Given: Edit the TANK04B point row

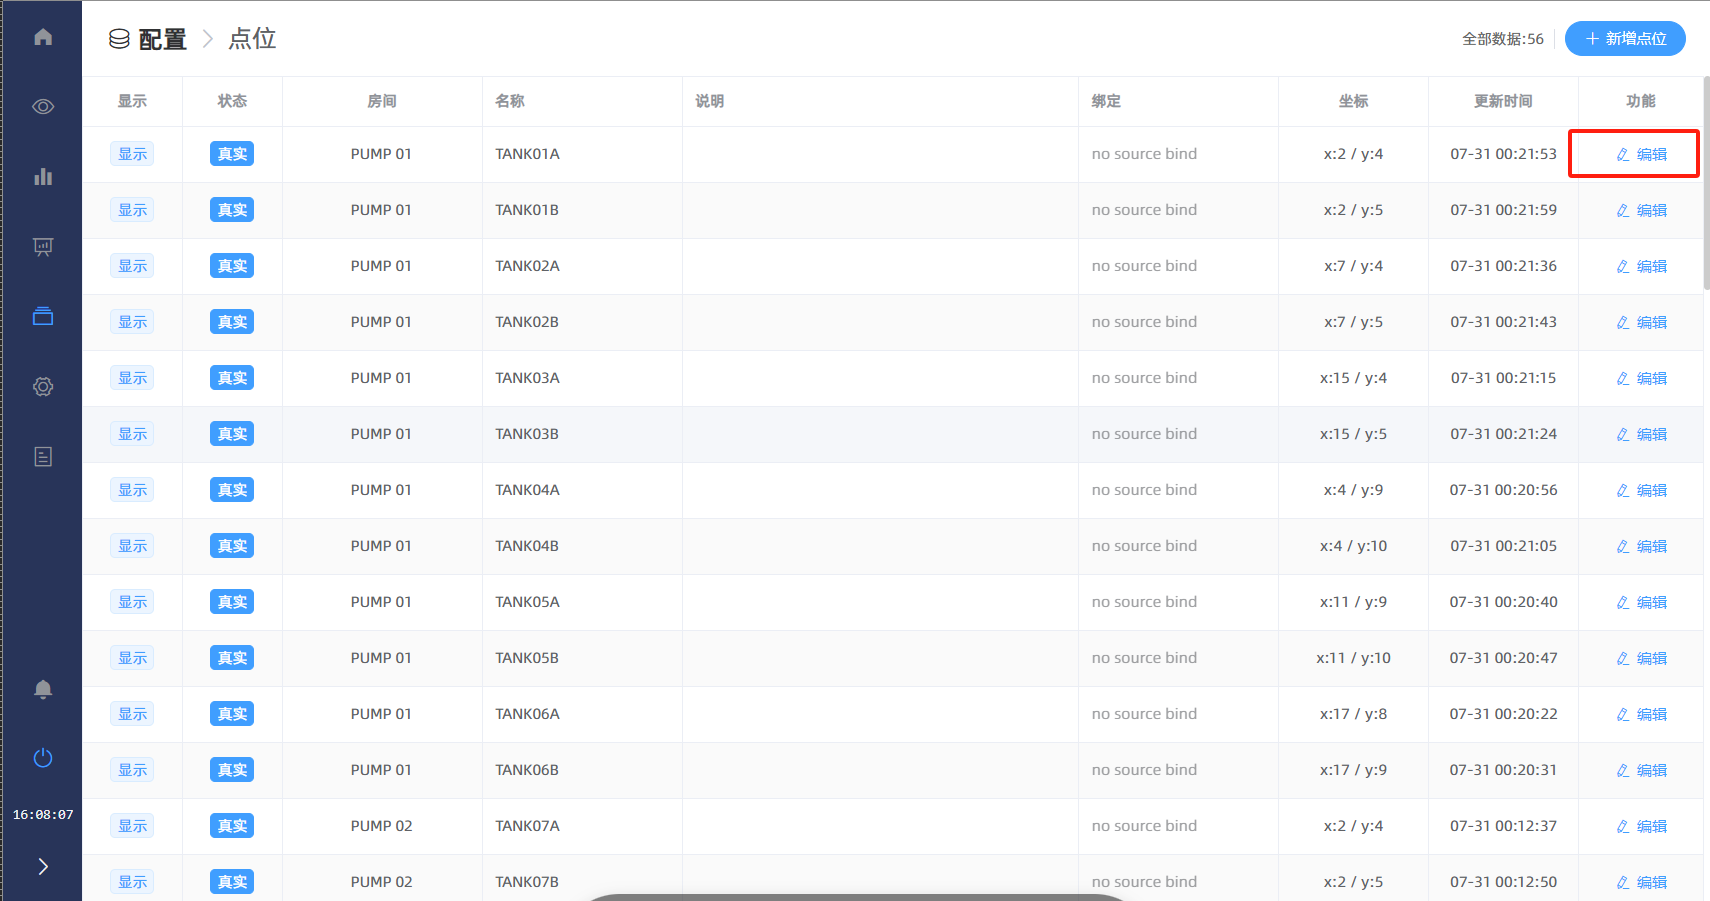Looking at the screenshot, I should click(x=1641, y=546).
